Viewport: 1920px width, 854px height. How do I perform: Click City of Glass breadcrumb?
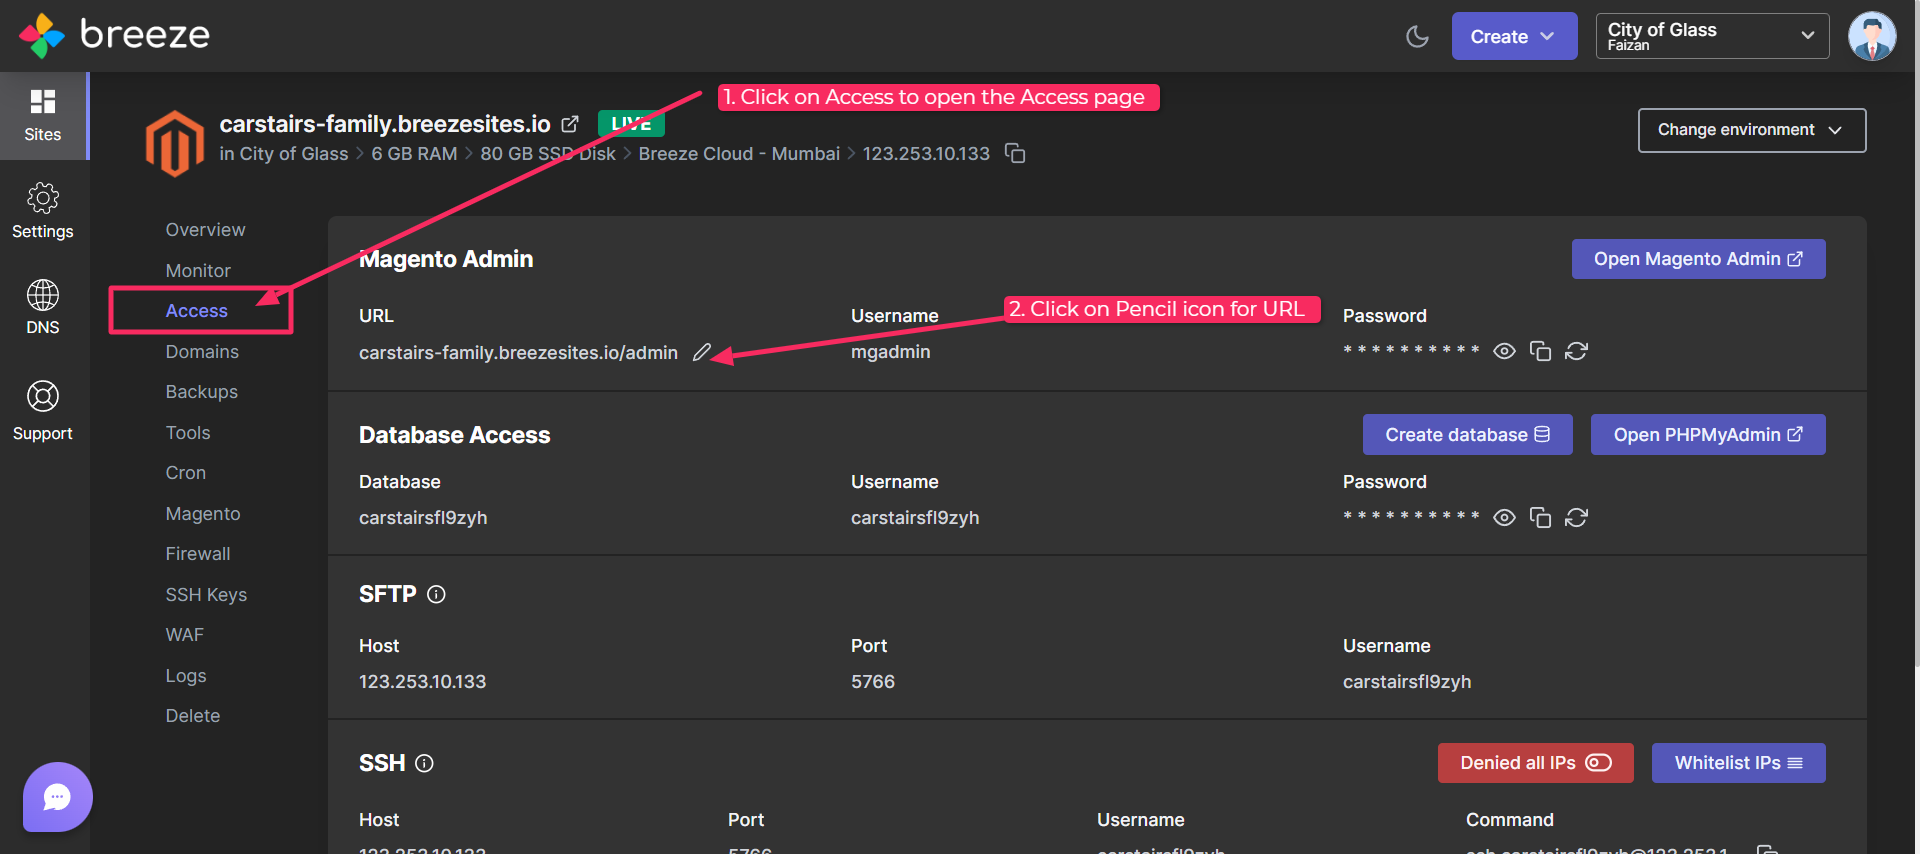coord(294,154)
